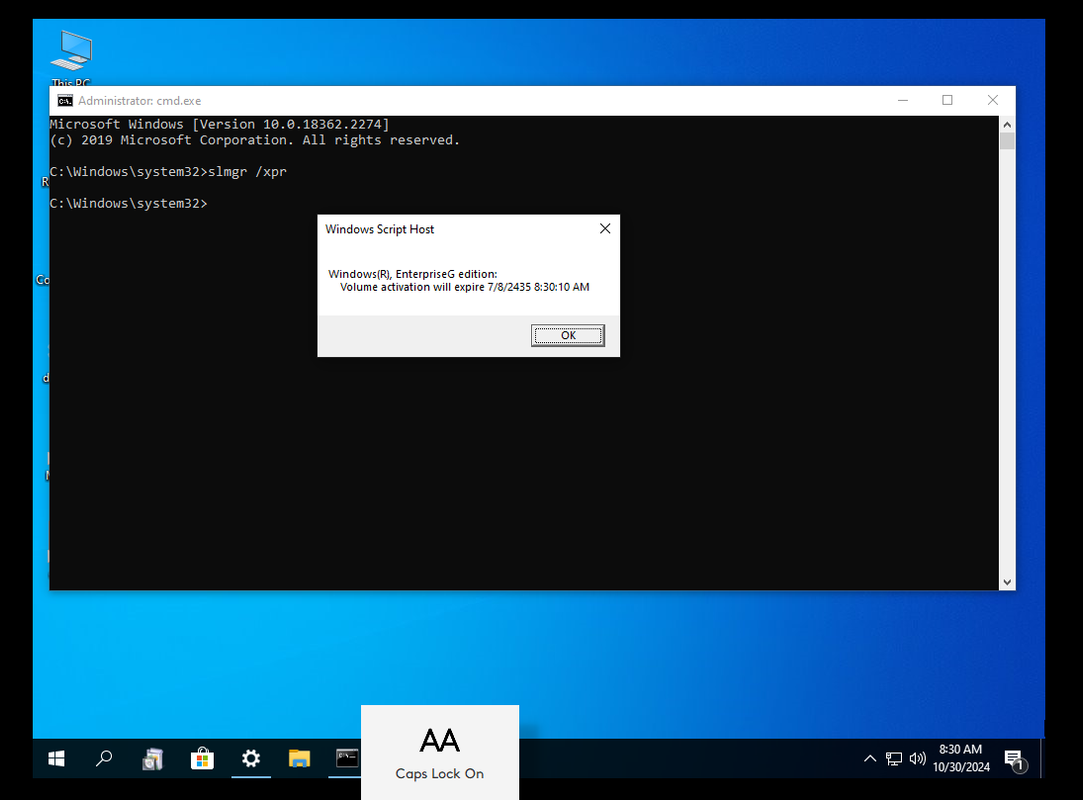Click OK in the Windows Script Host dialog
Viewport: 1083px width, 800px height.
point(568,335)
